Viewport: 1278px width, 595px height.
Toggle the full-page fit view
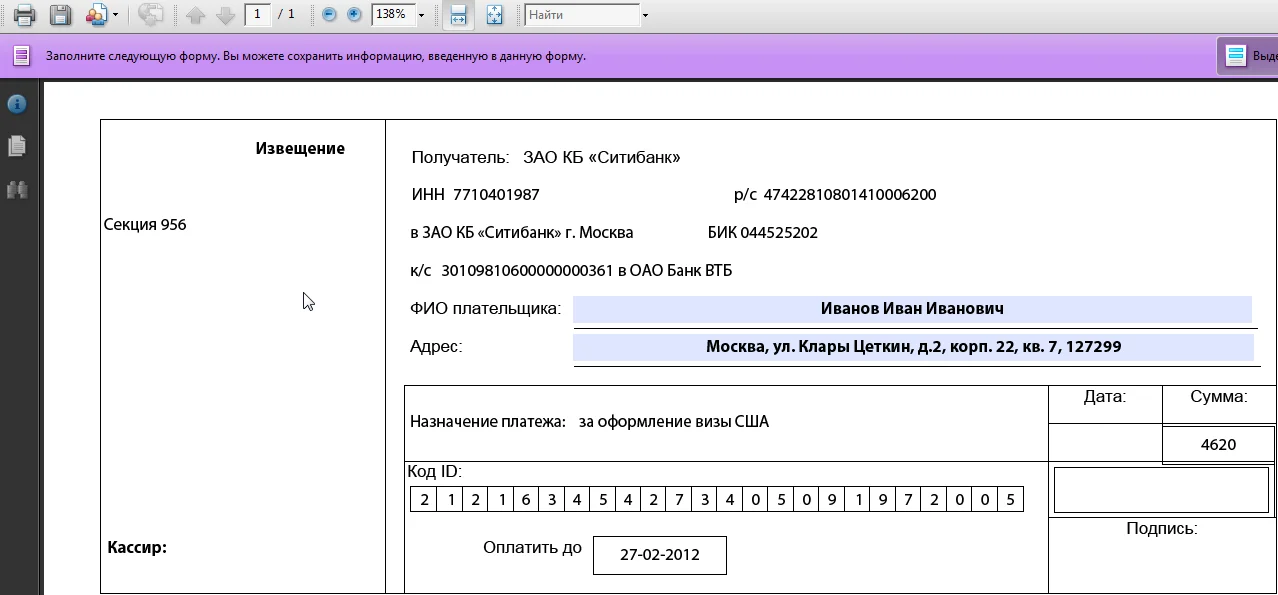494,15
